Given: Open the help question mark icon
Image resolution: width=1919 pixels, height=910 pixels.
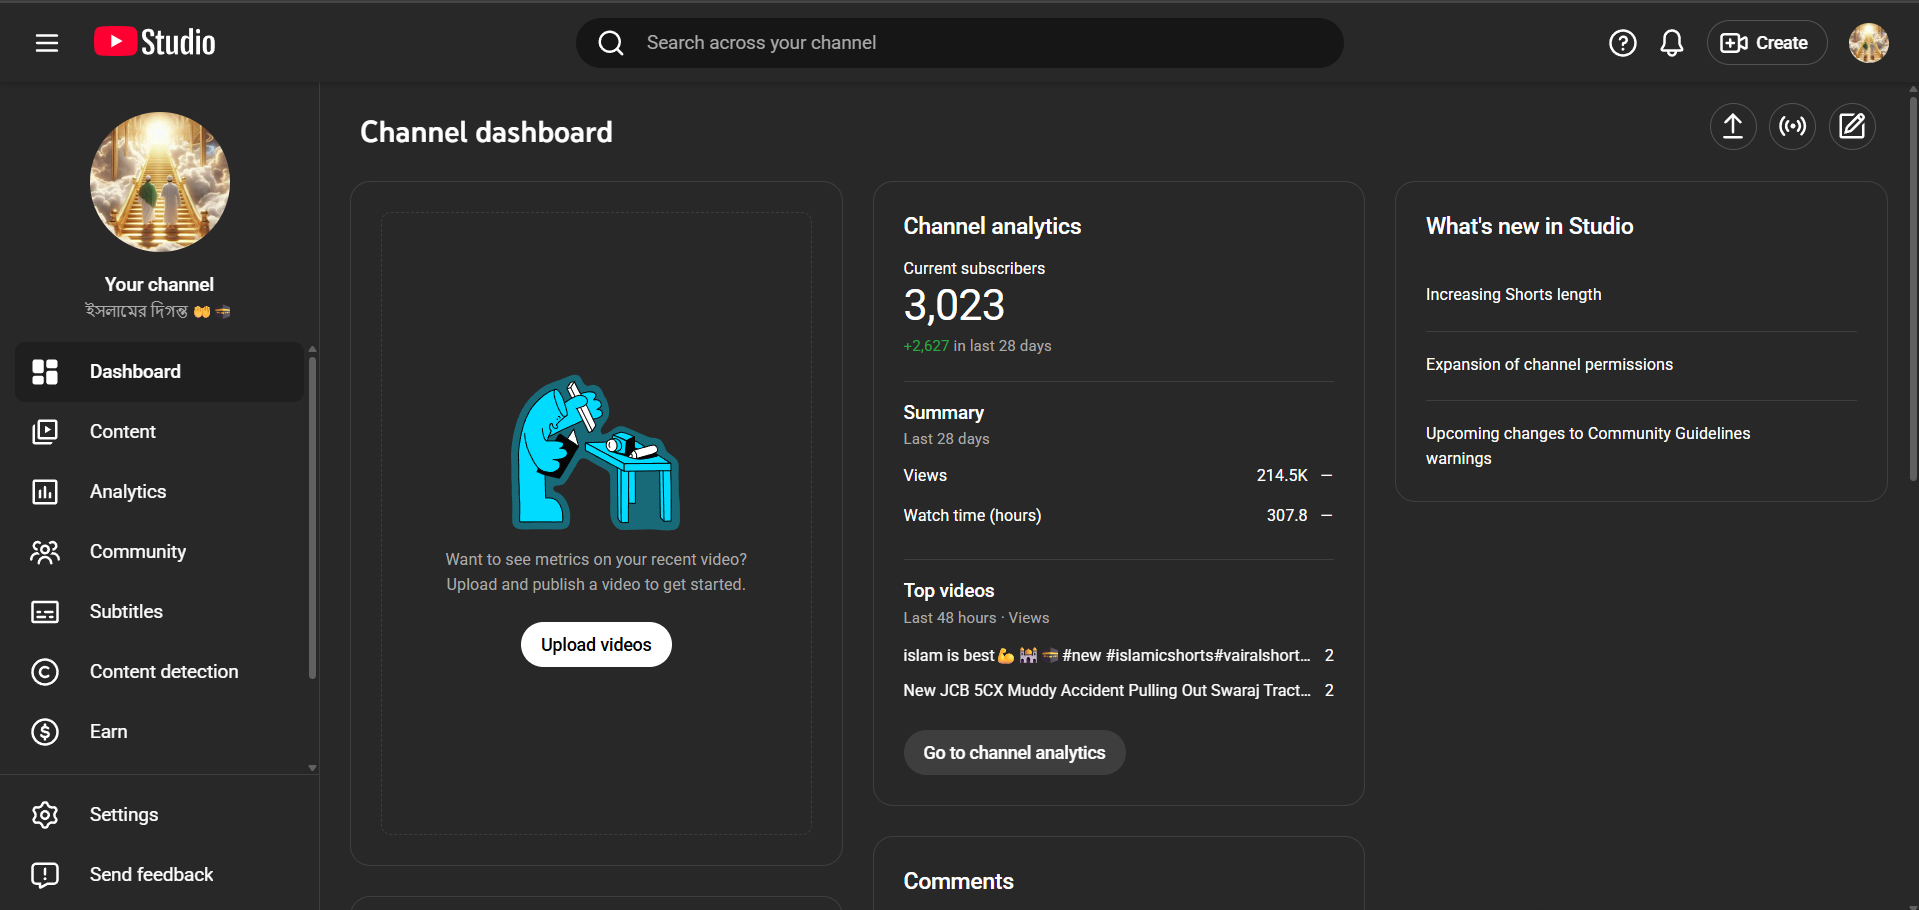Looking at the screenshot, I should pos(1622,43).
